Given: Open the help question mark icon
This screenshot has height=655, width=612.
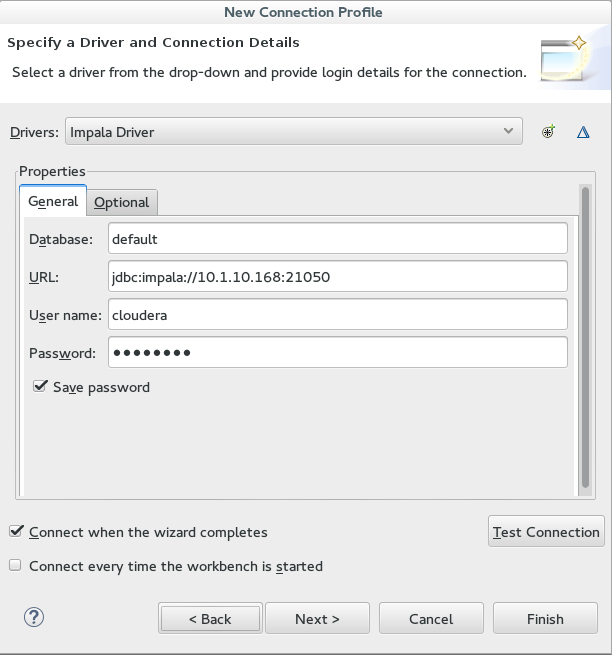Looking at the screenshot, I should coord(34,617).
